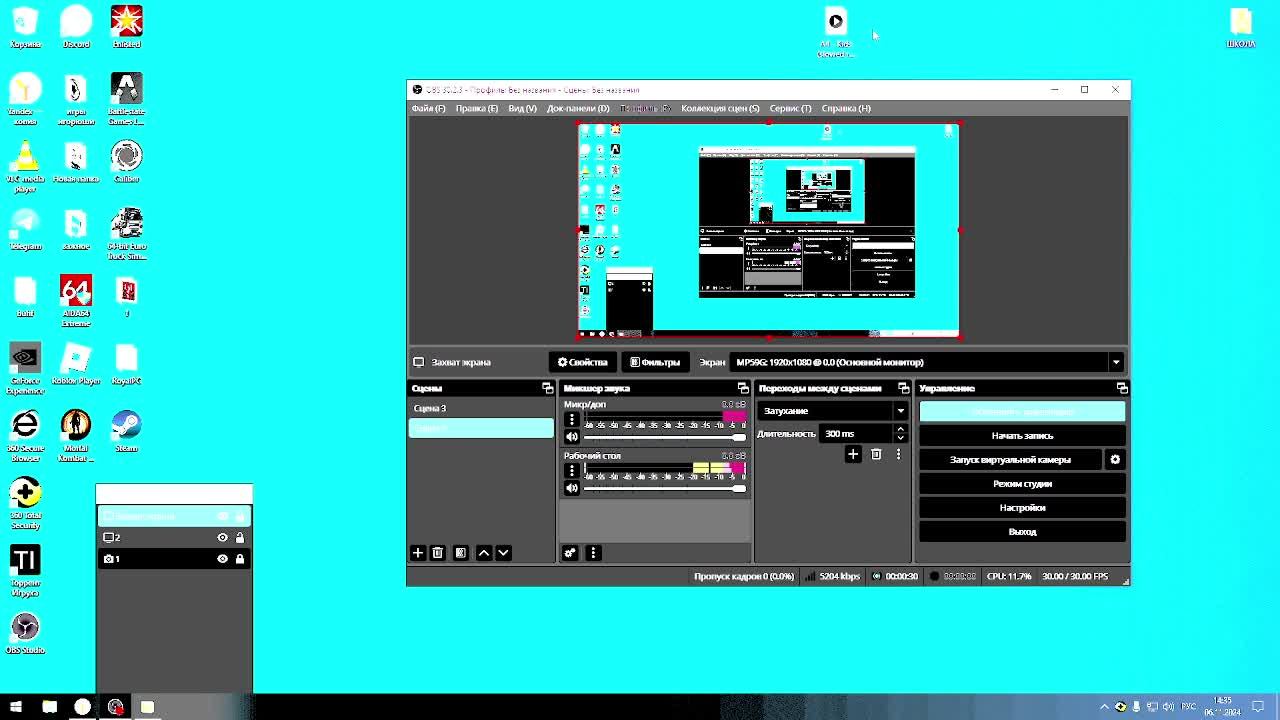Undock the Микшер звука panel

tap(743, 388)
